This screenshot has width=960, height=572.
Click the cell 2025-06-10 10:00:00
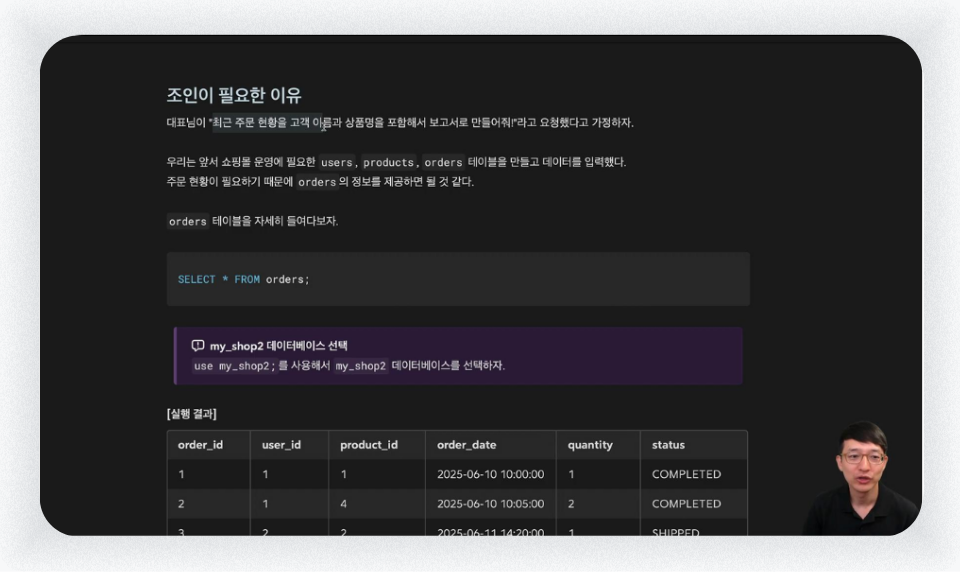[490, 474]
